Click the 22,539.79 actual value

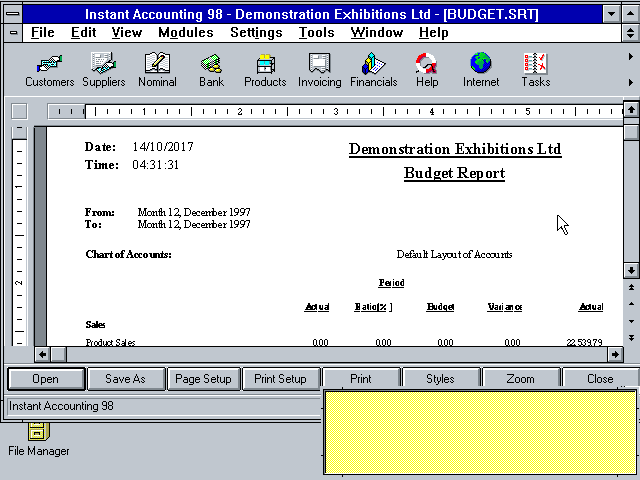(584, 342)
